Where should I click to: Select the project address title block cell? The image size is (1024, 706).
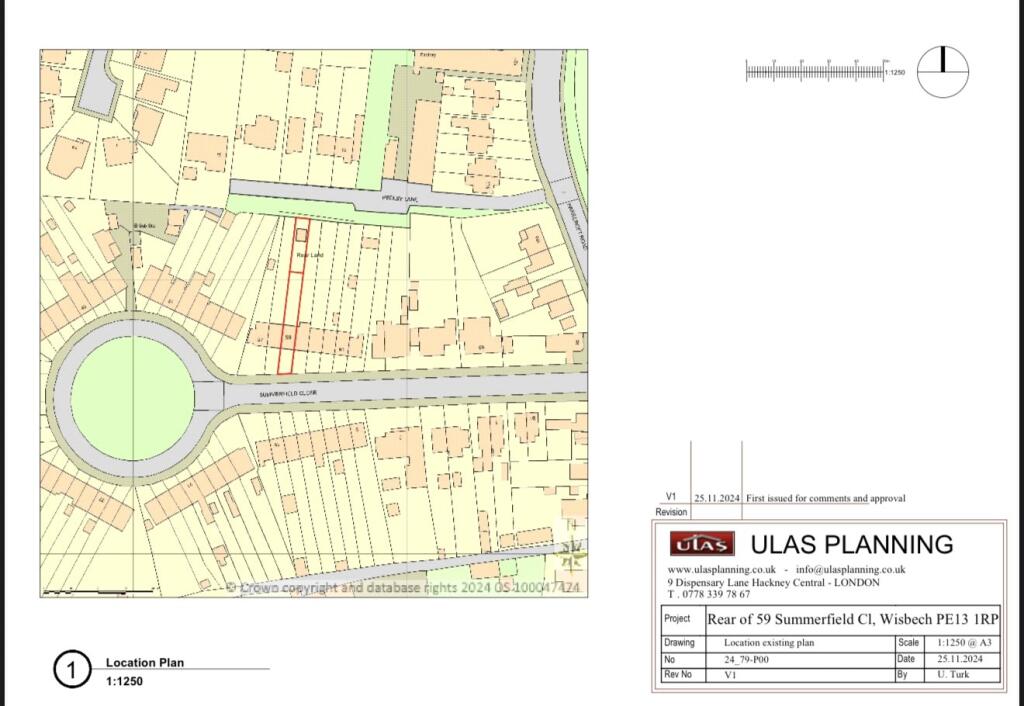852,619
